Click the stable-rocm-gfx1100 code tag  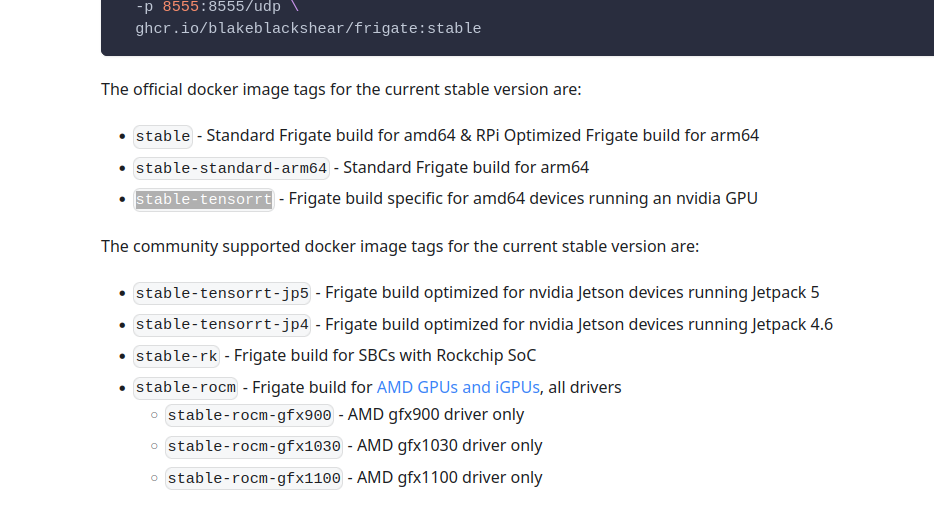click(x=254, y=478)
